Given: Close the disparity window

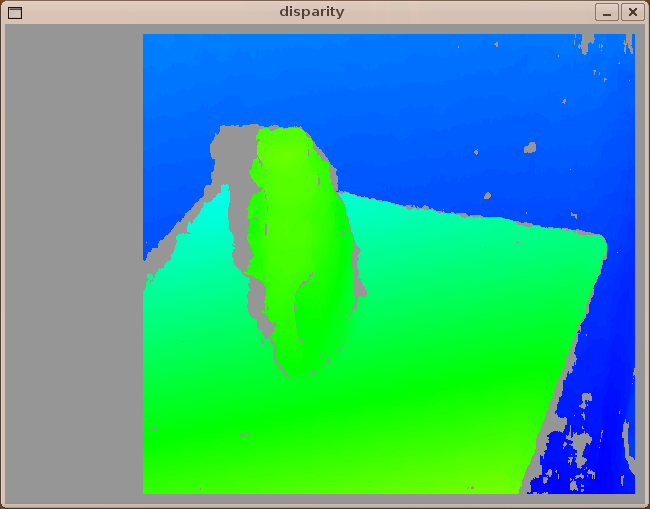Looking at the screenshot, I should tap(632, 12).
